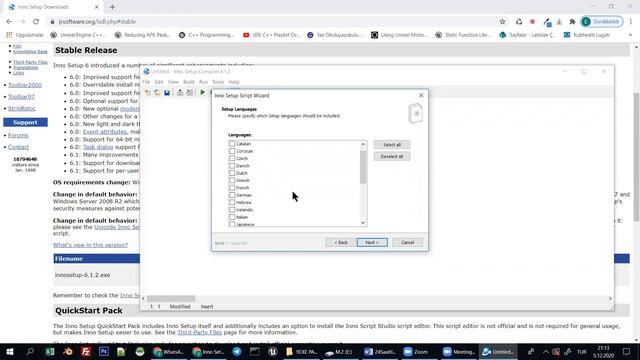The width and height of the screenshot is (640, 360).
Task: Reload the browser page
Action: [36, 22]
